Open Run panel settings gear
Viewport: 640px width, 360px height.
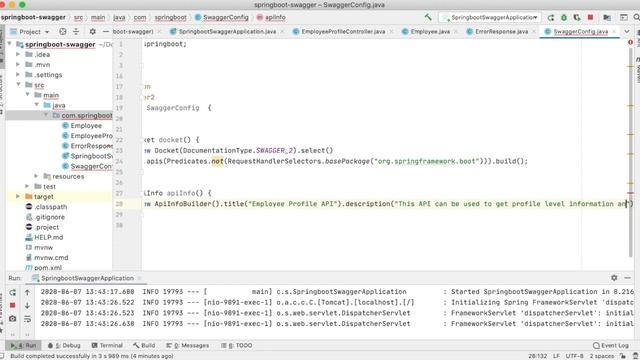pyautogui.click(x=614, y=278)
